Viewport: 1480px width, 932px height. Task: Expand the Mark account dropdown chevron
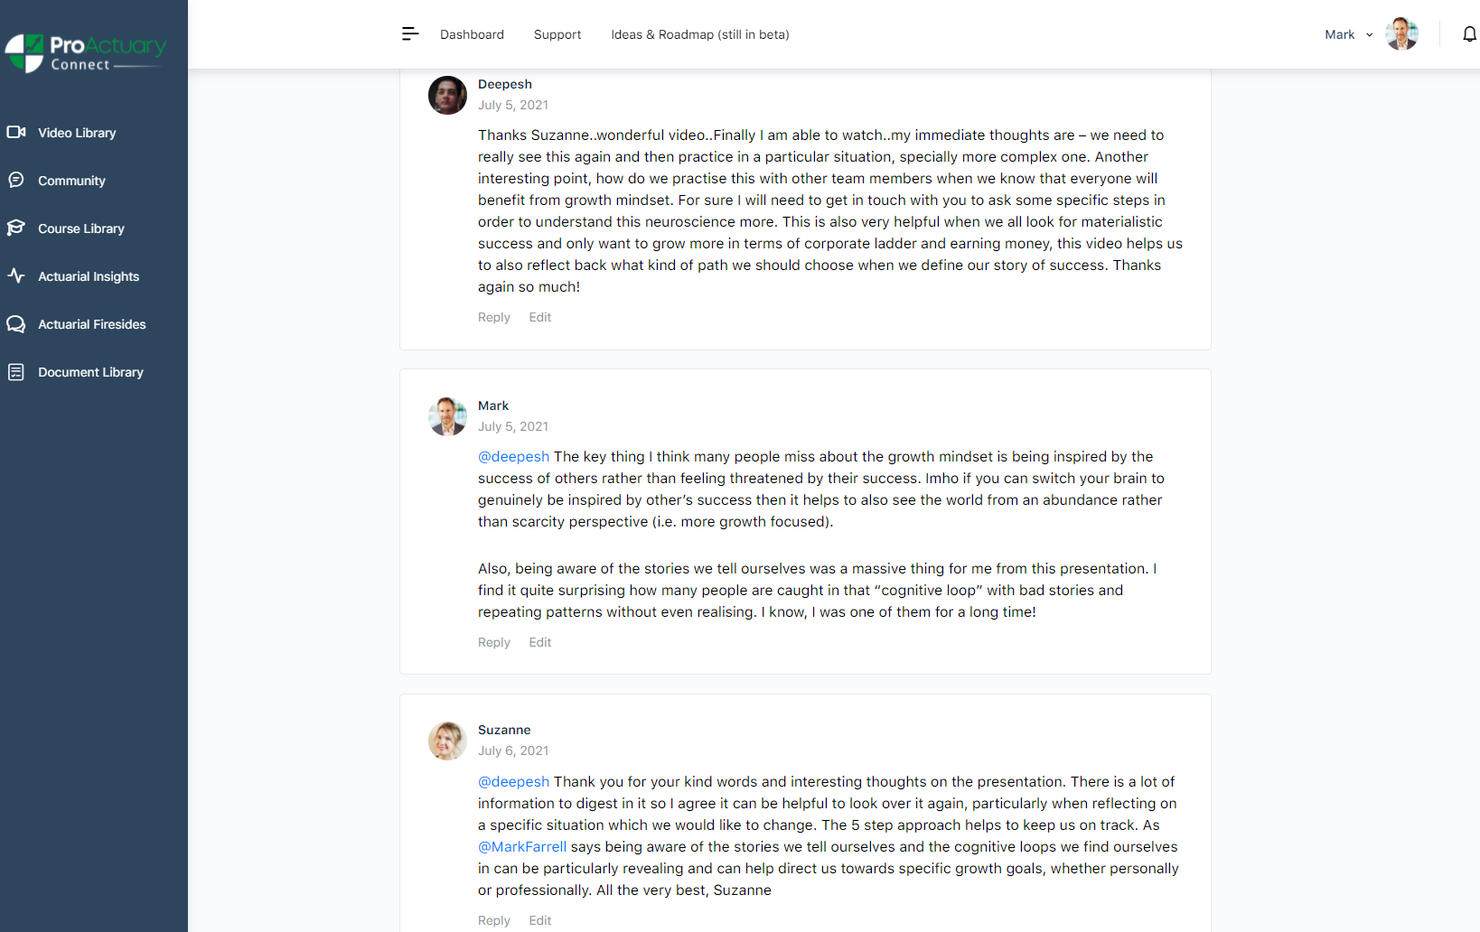pos(1368,34)
